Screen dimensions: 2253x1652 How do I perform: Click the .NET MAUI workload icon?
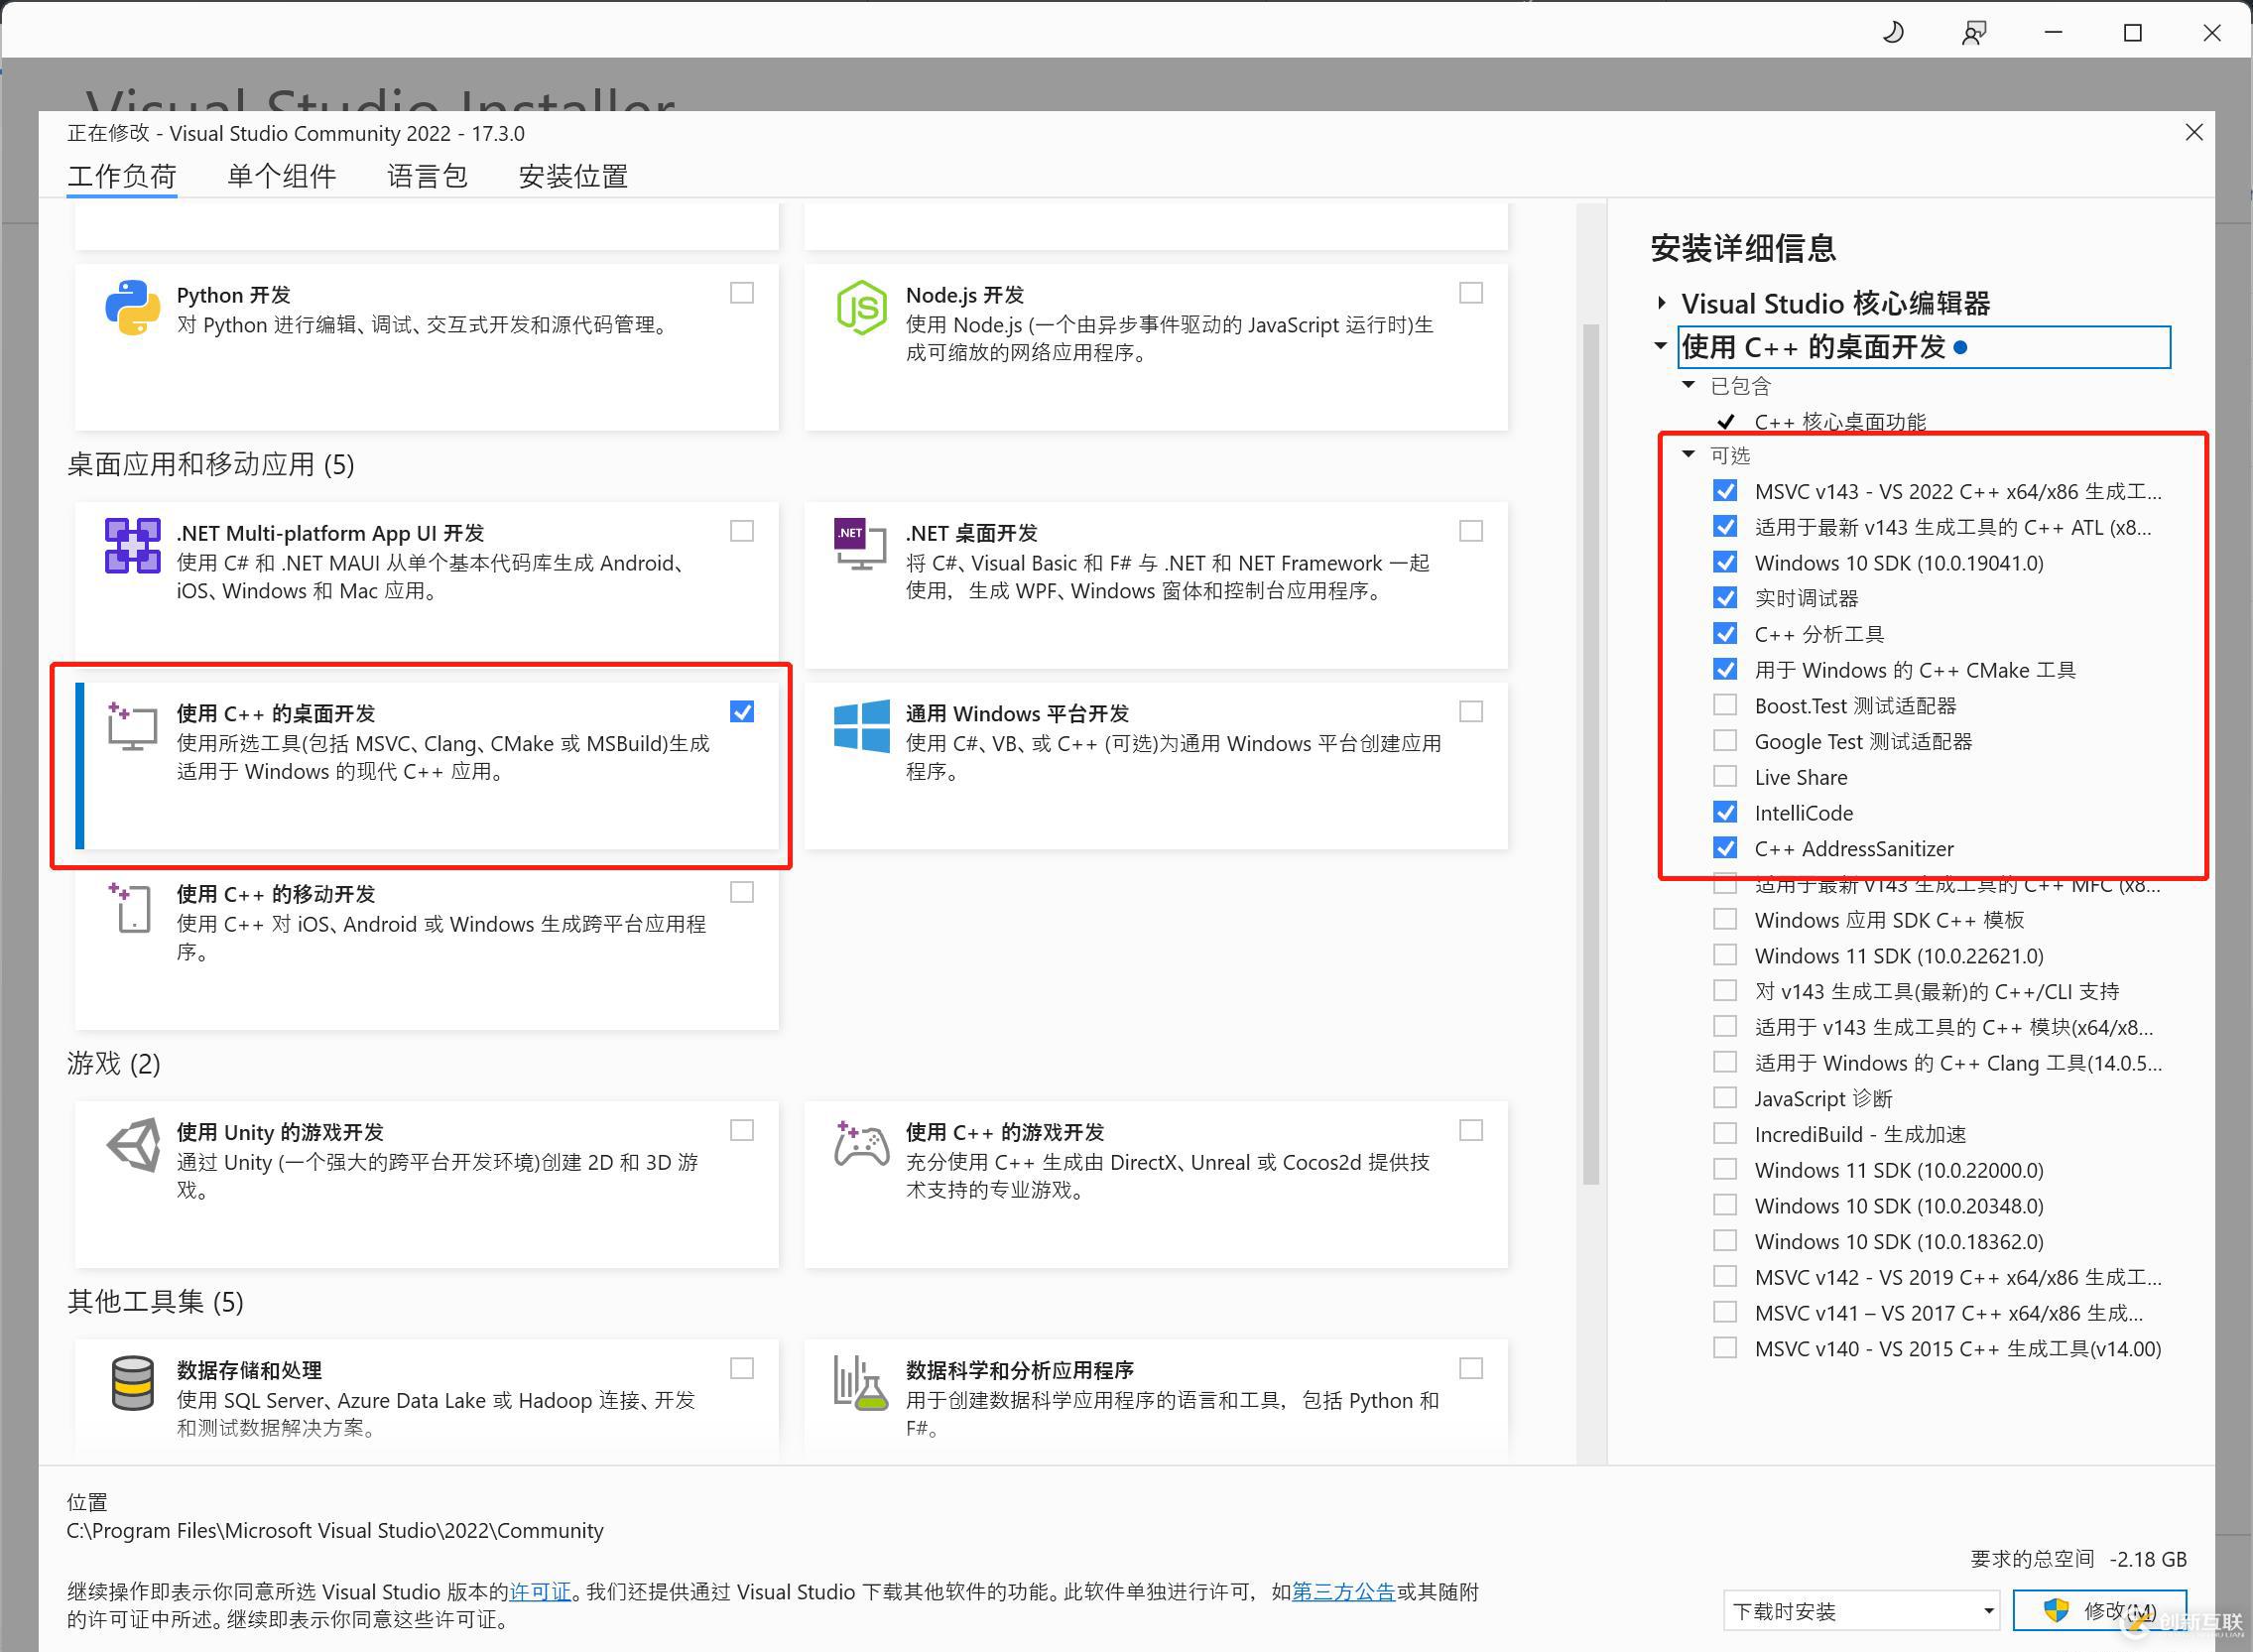(132, 545)
